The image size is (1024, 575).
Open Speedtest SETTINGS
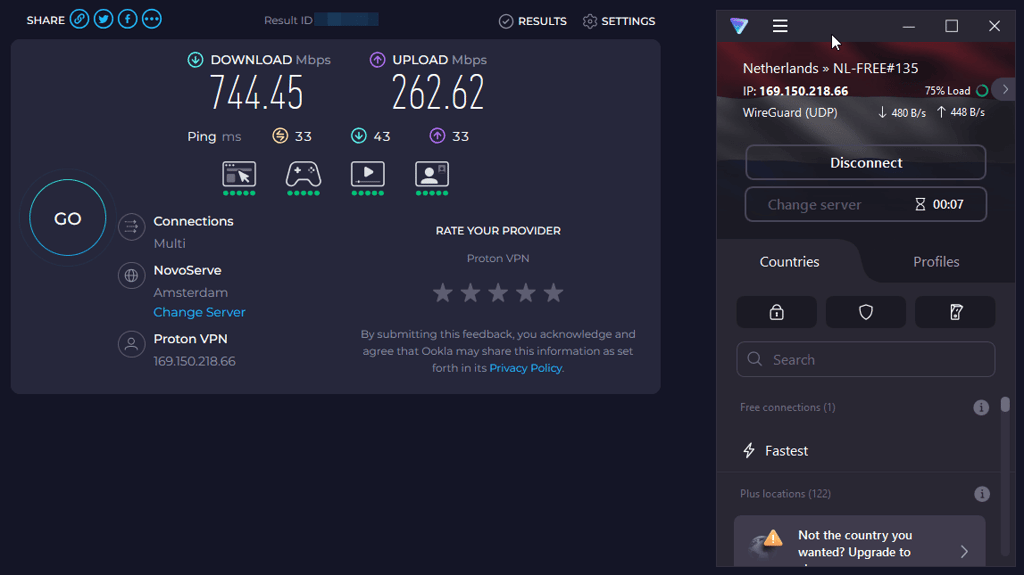coord(618,21)
